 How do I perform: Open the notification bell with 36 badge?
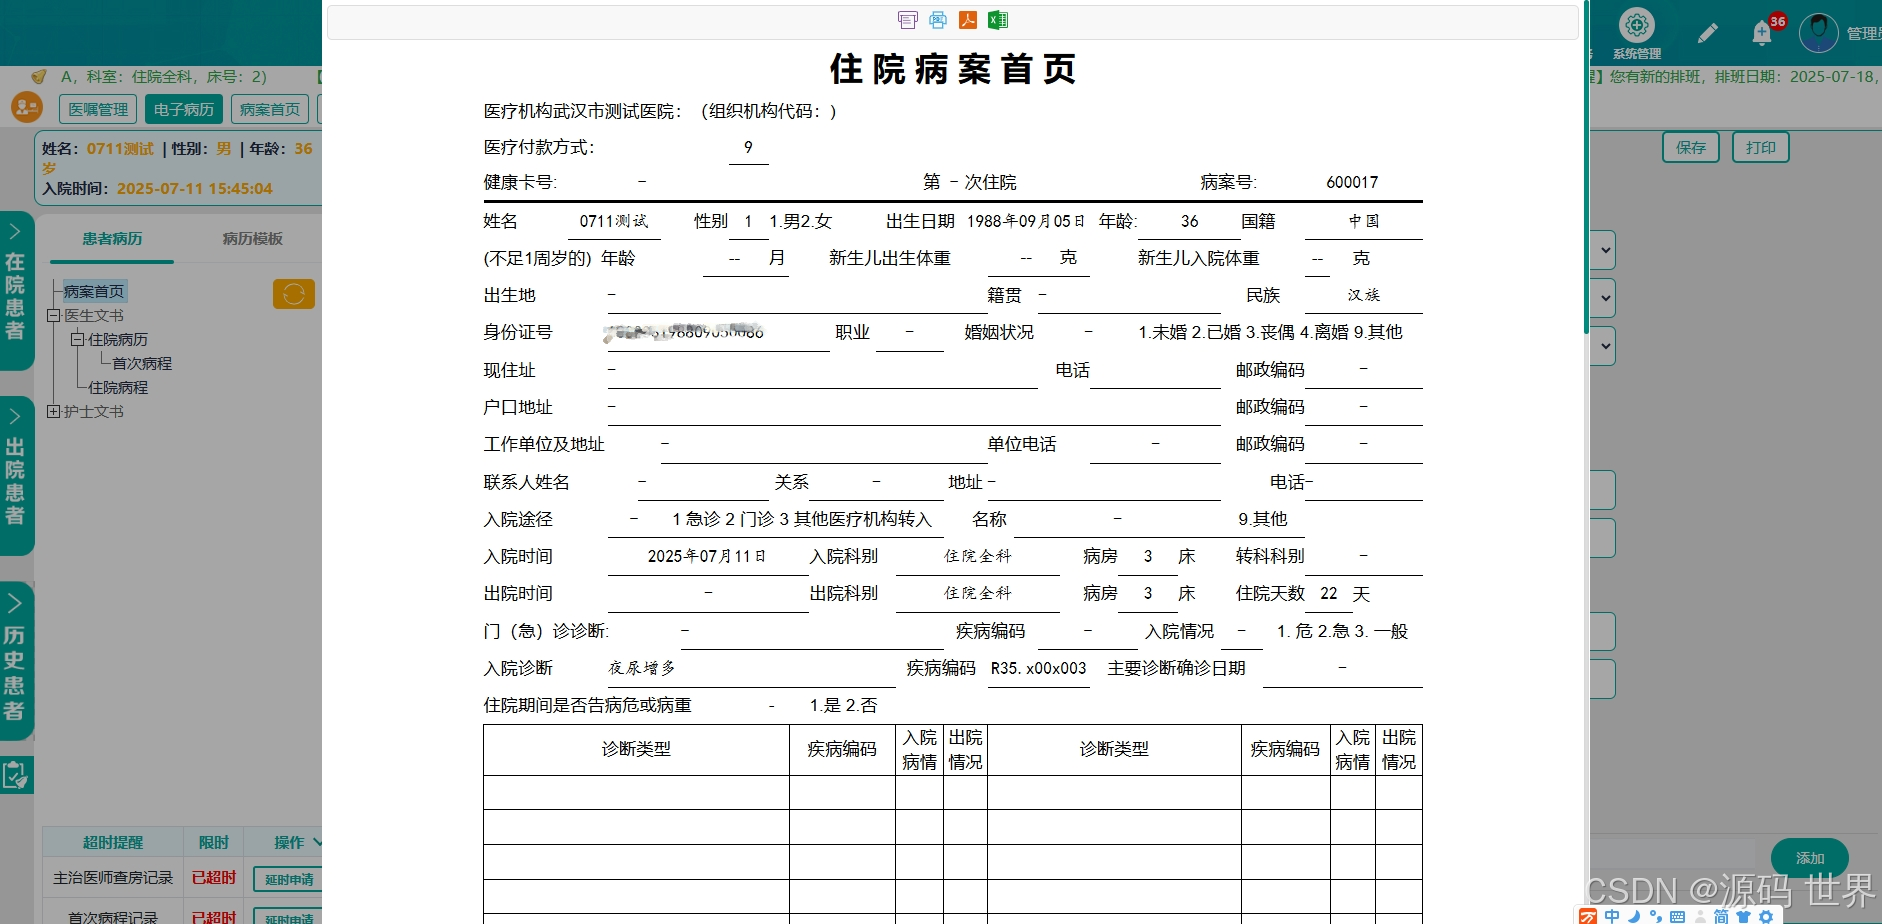point(1763,33)
